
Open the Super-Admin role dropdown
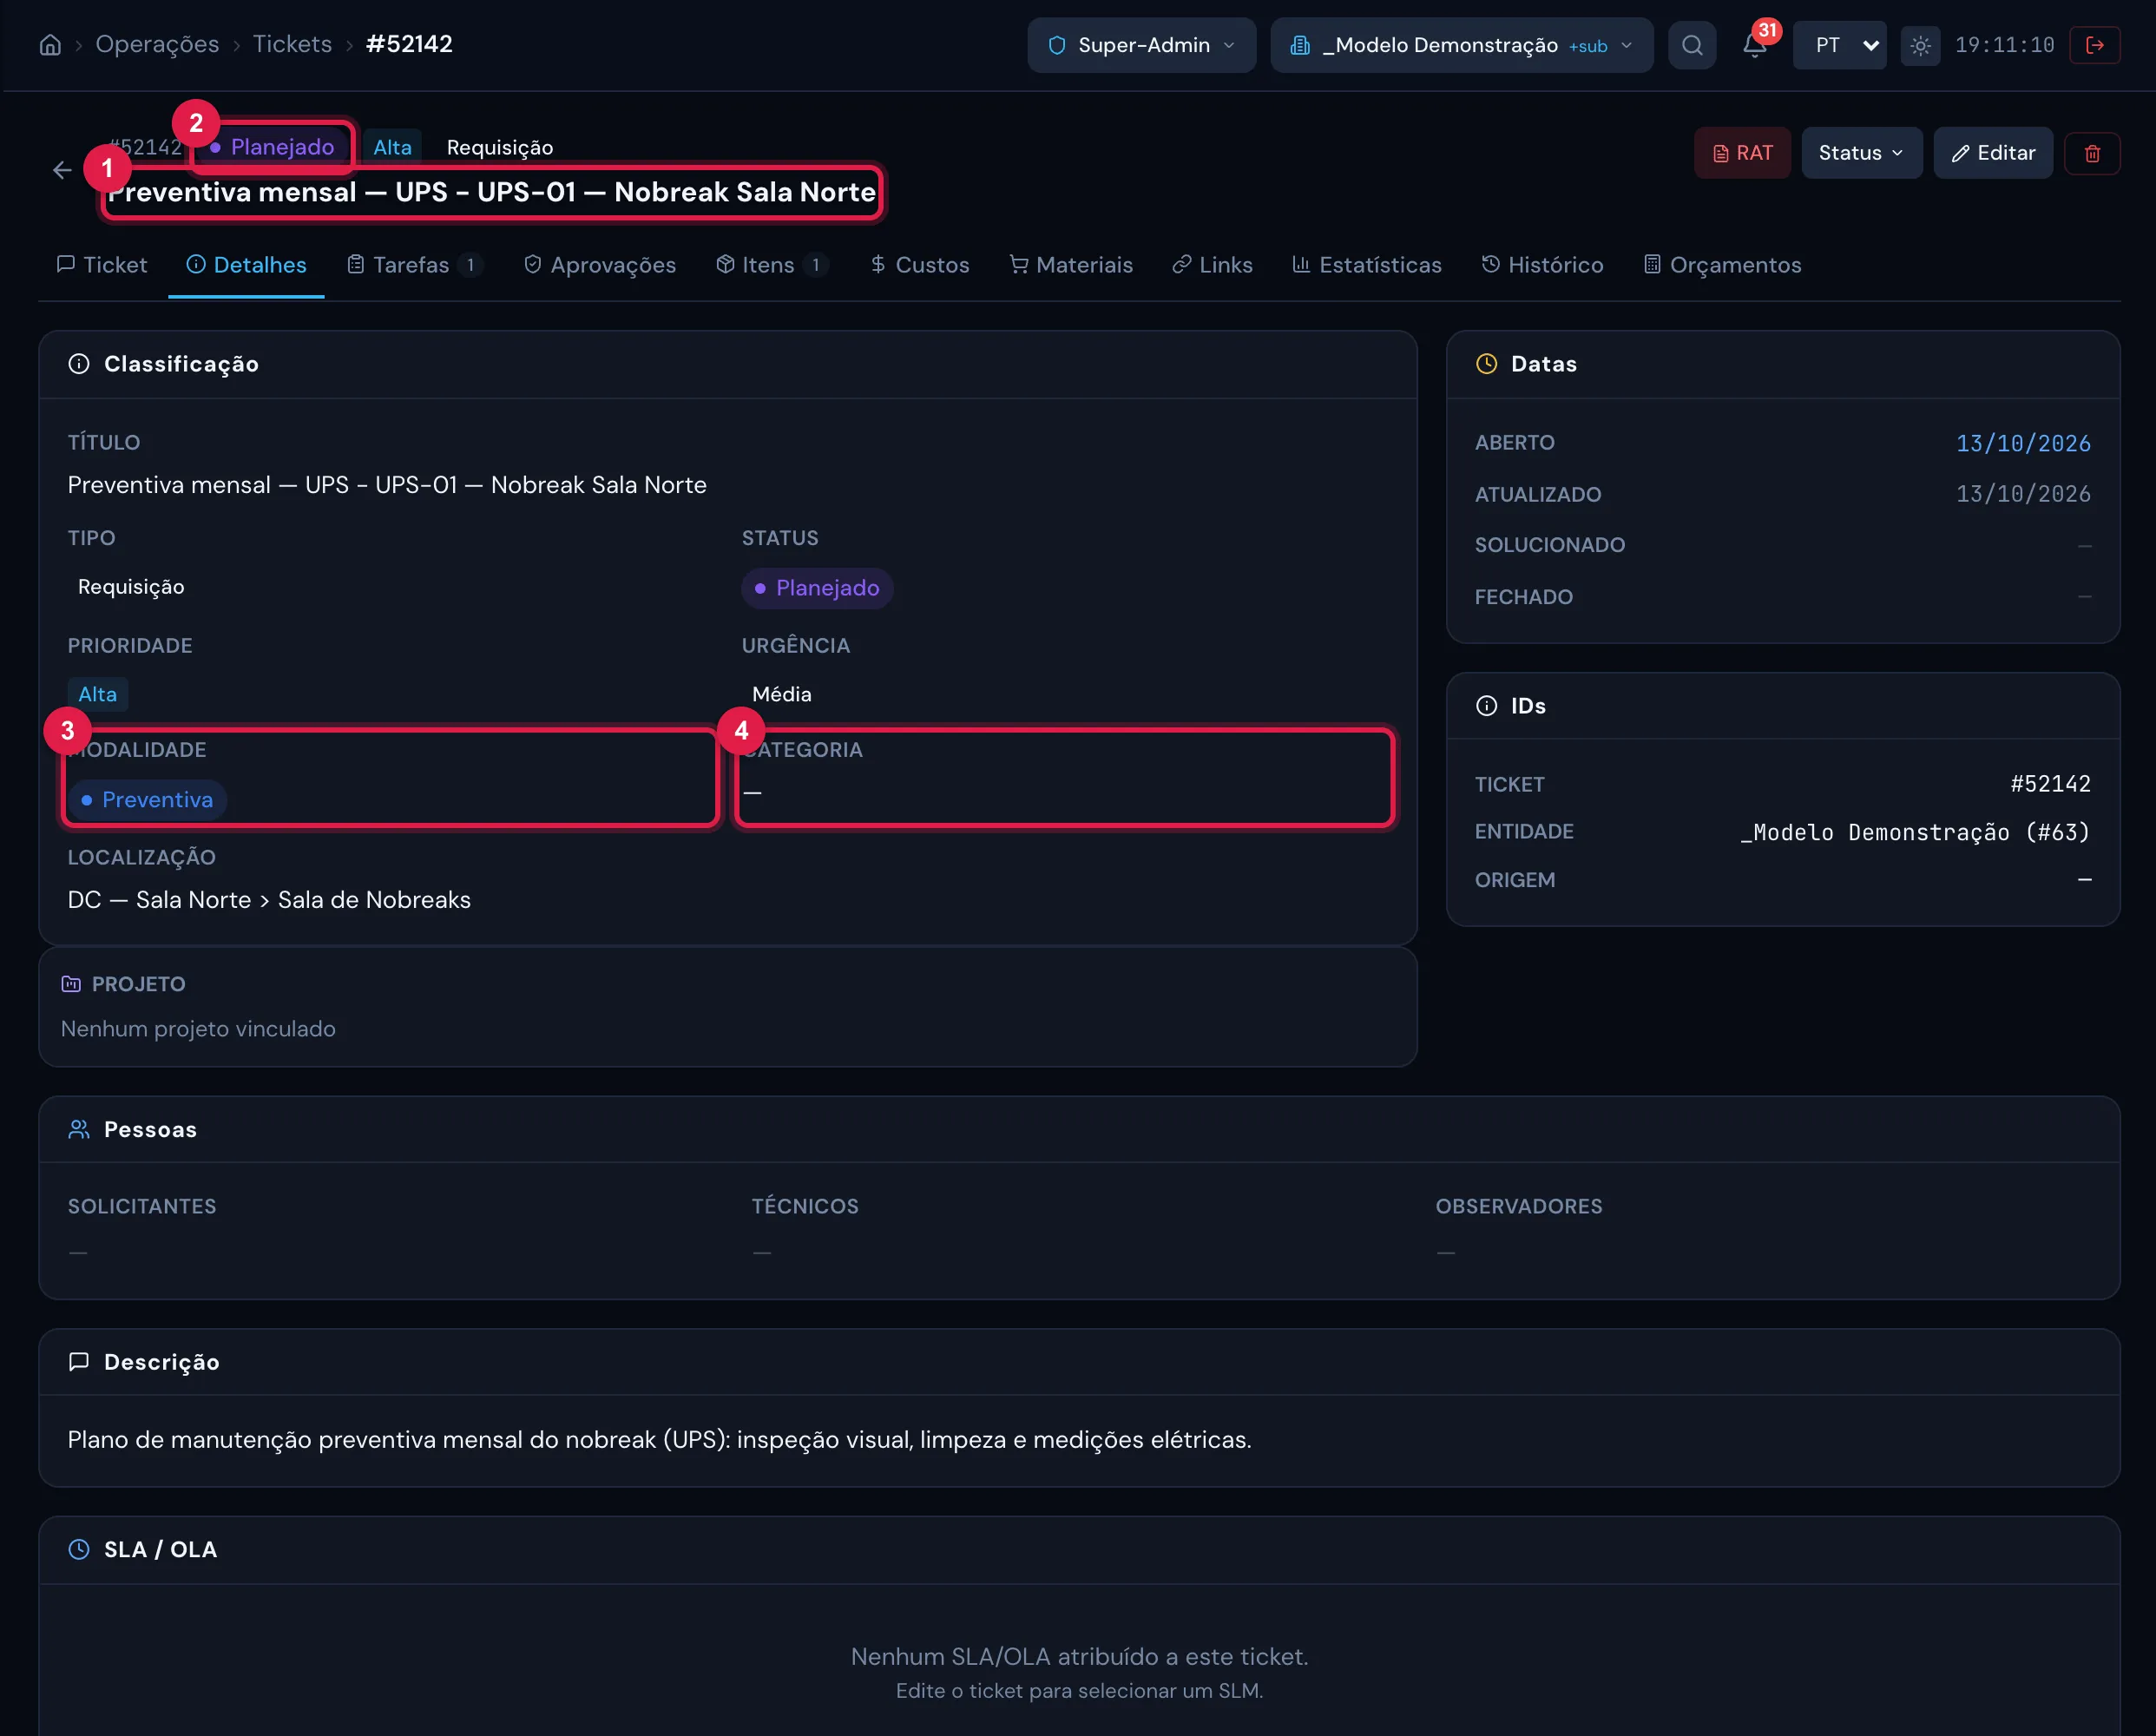pyautogui.click(x=1141, y=45)
